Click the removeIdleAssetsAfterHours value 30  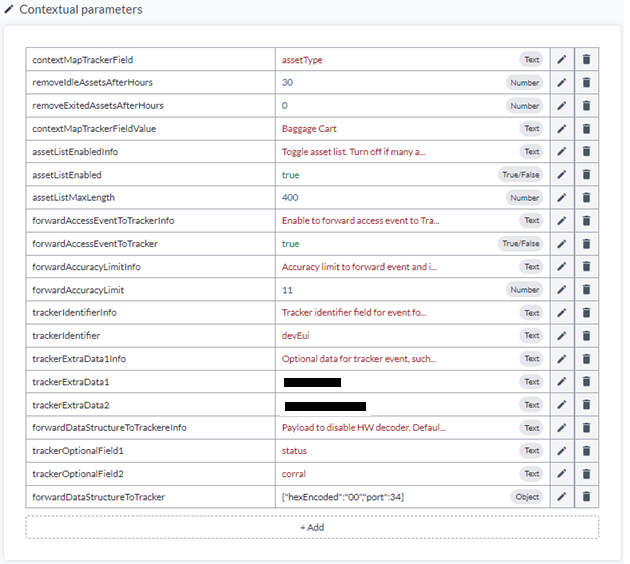click(288, 83)
